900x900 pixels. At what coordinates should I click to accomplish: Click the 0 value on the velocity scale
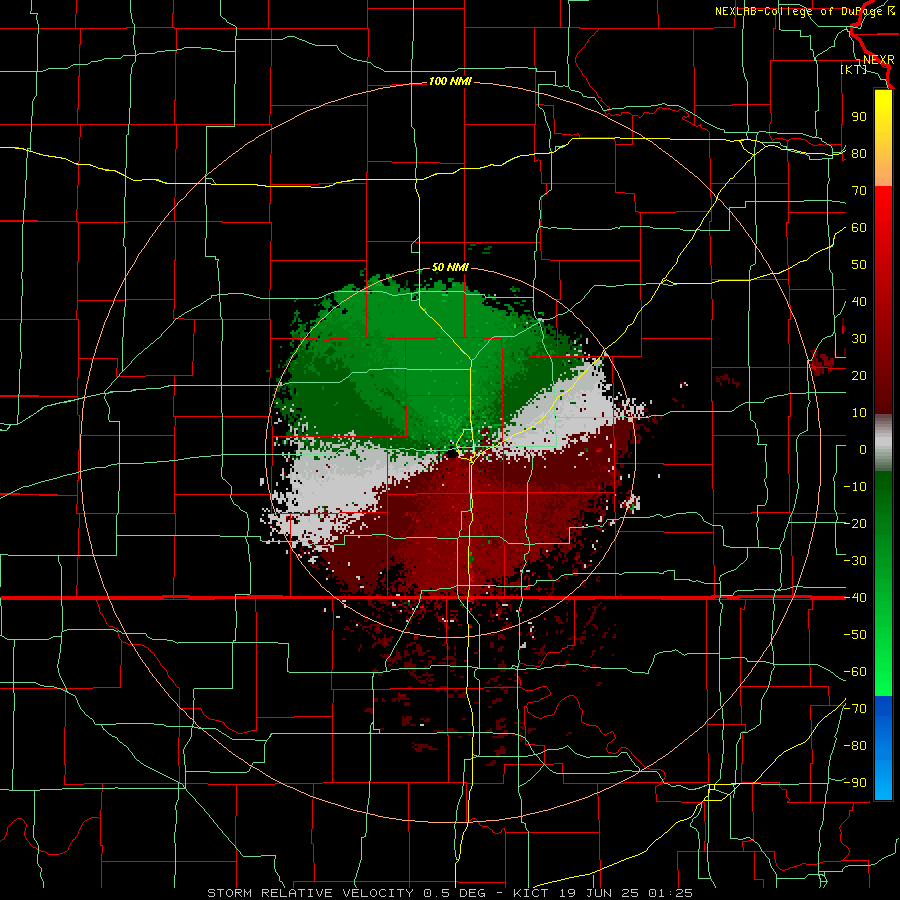pyautogui.click(x=863, y=450)
